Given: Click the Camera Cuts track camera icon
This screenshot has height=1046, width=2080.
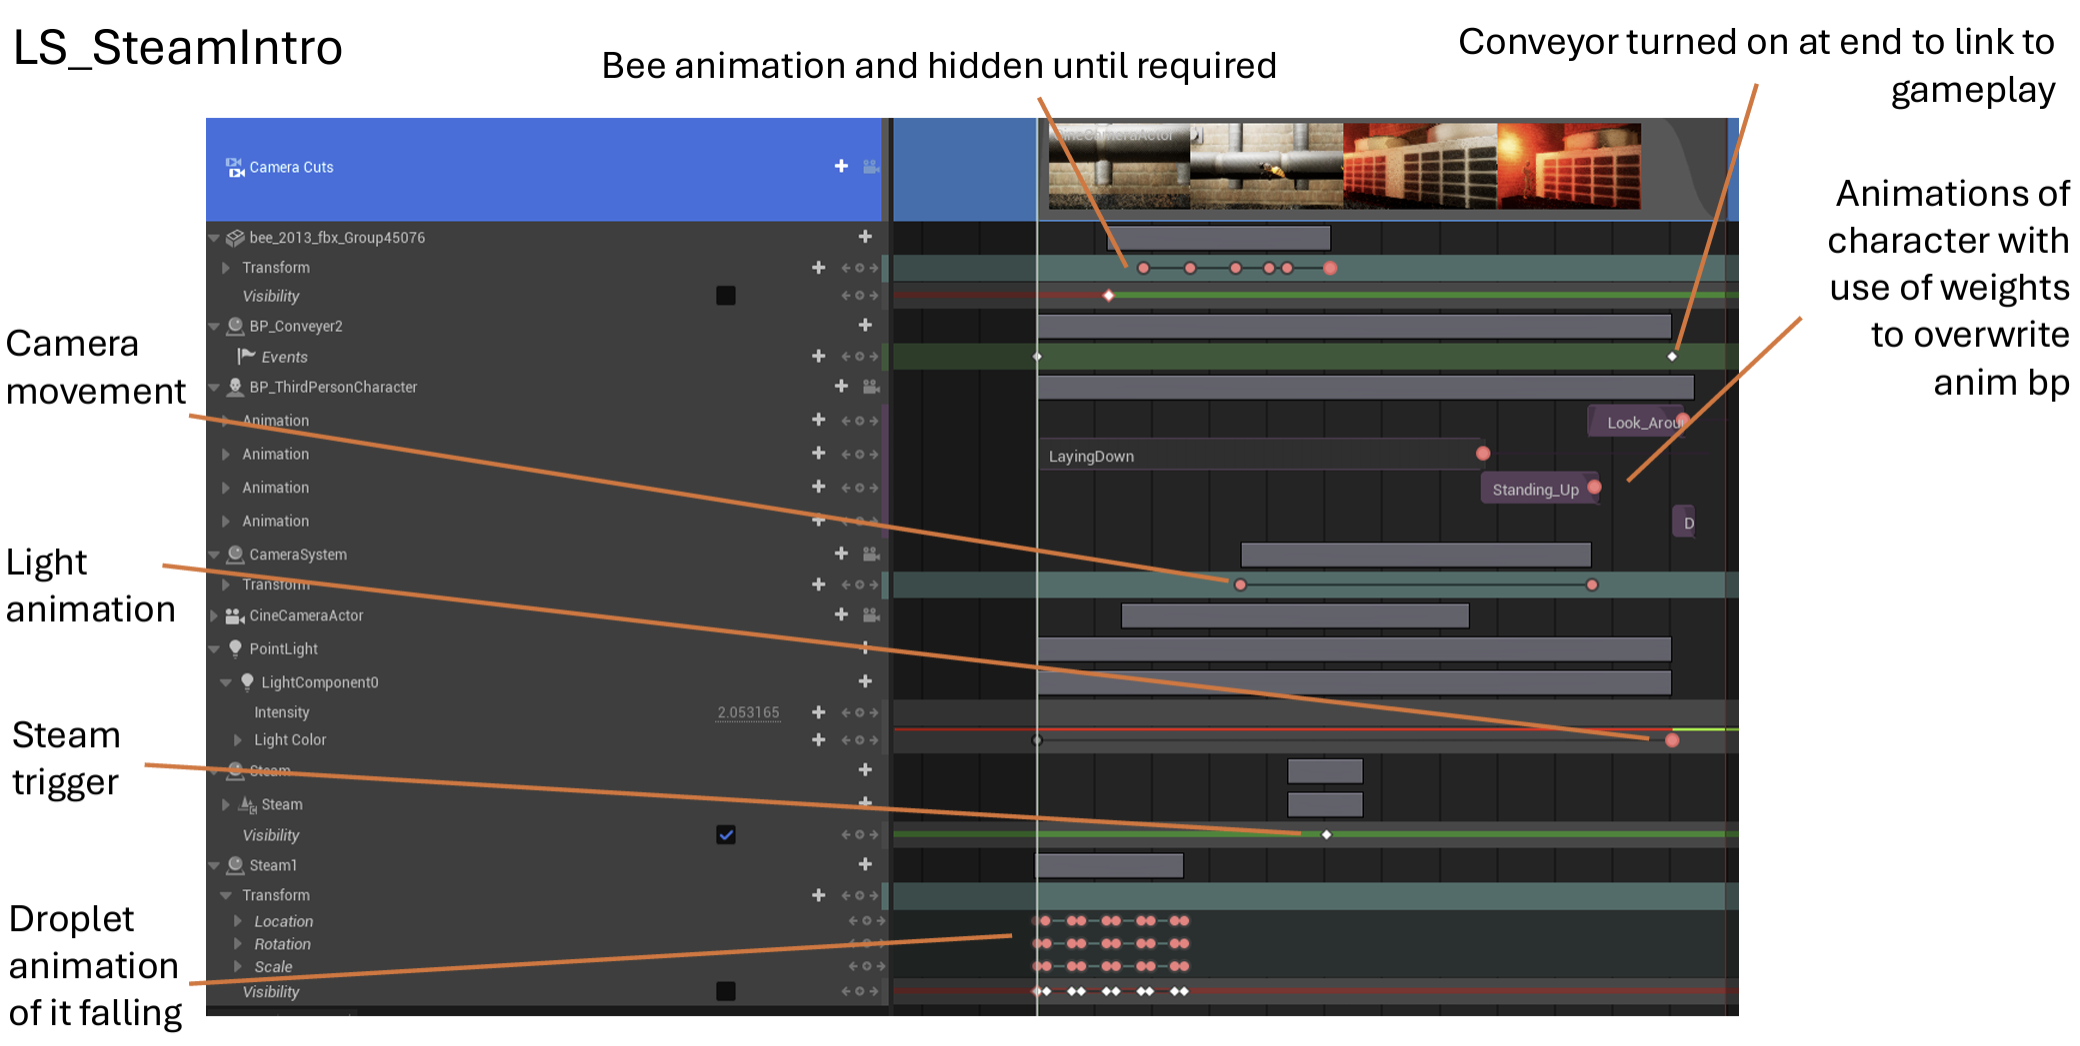Looking at the screenshot, I should (235, 167).
